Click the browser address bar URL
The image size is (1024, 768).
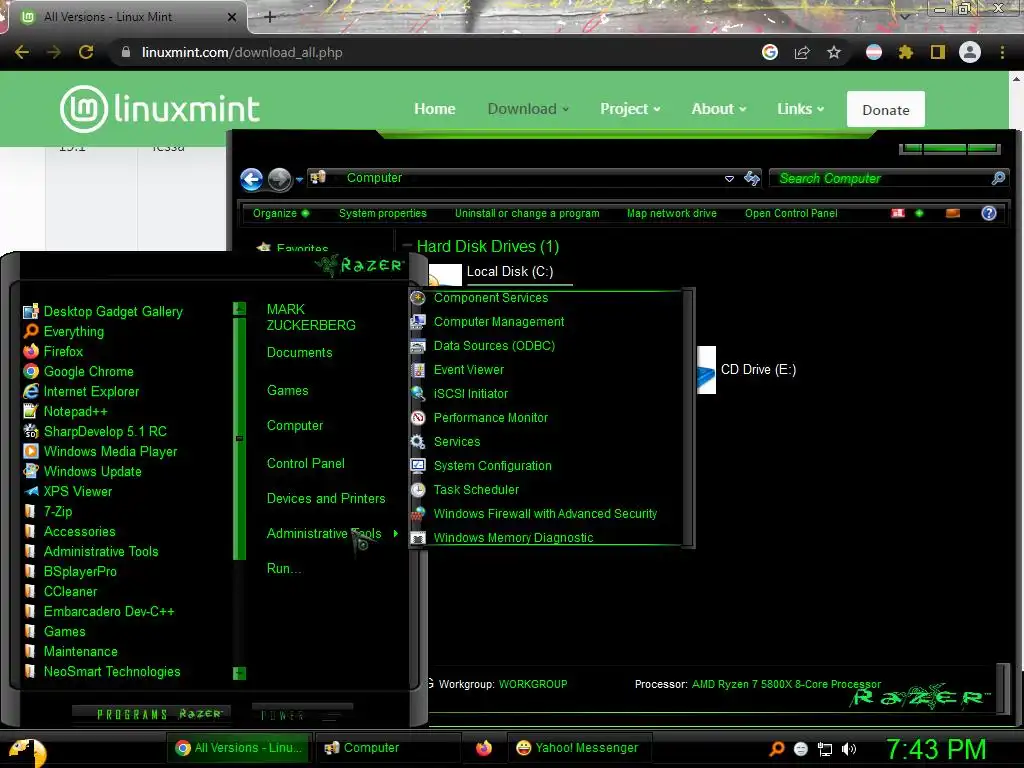[x=242, y=52]
